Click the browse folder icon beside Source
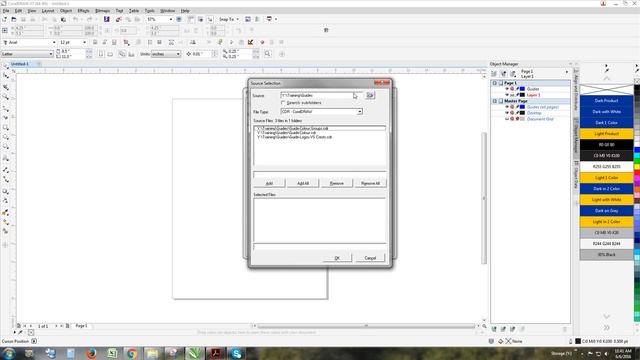640x360 pixels. point(370,95)
